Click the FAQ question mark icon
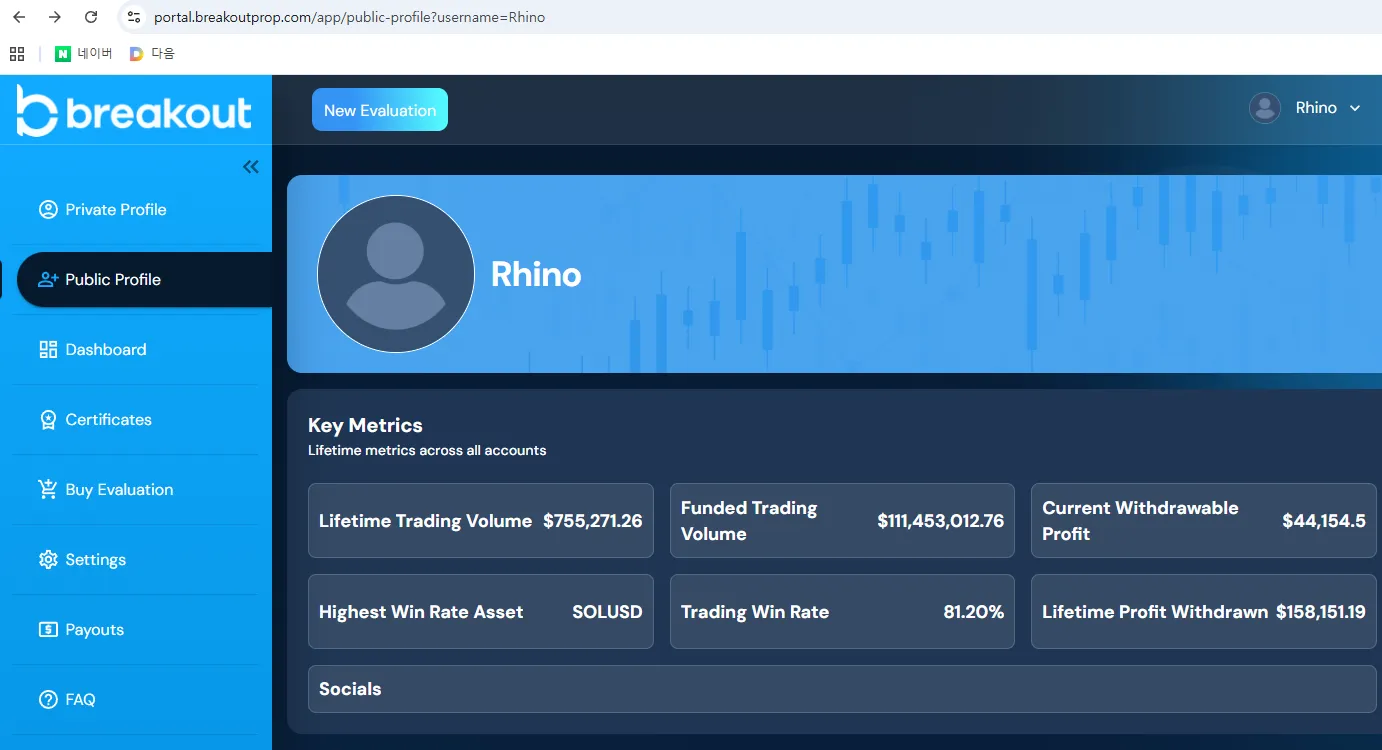The image size is (1382, 750). (x=48, y=700)
